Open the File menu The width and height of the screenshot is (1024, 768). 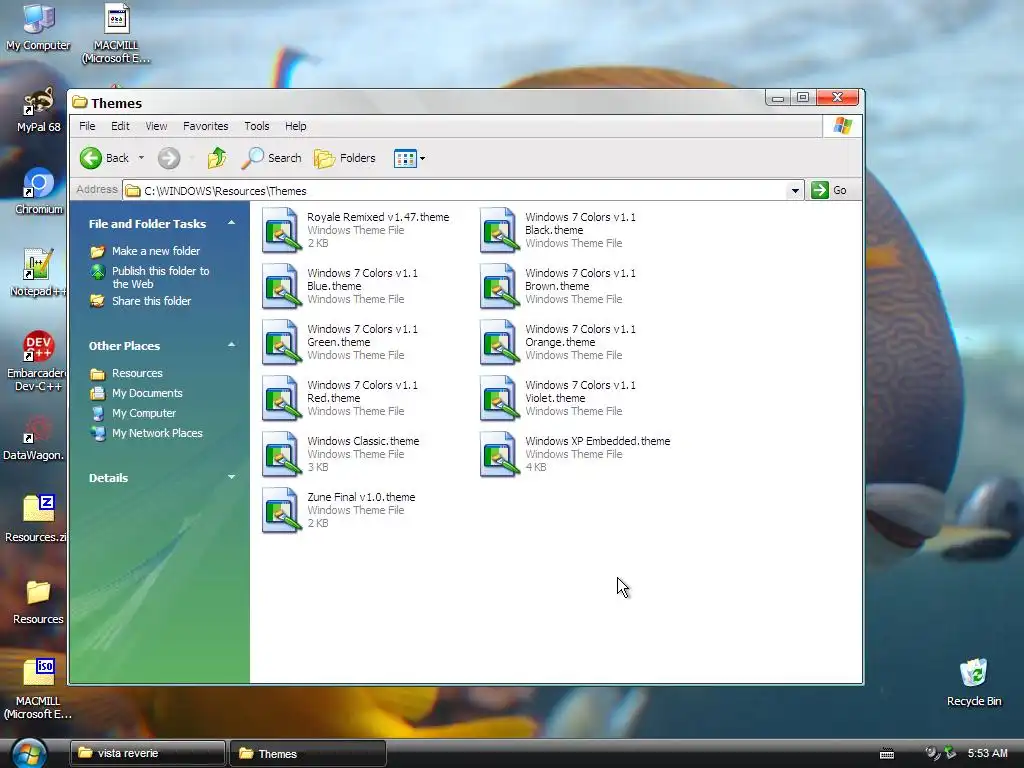pos(87,126)
